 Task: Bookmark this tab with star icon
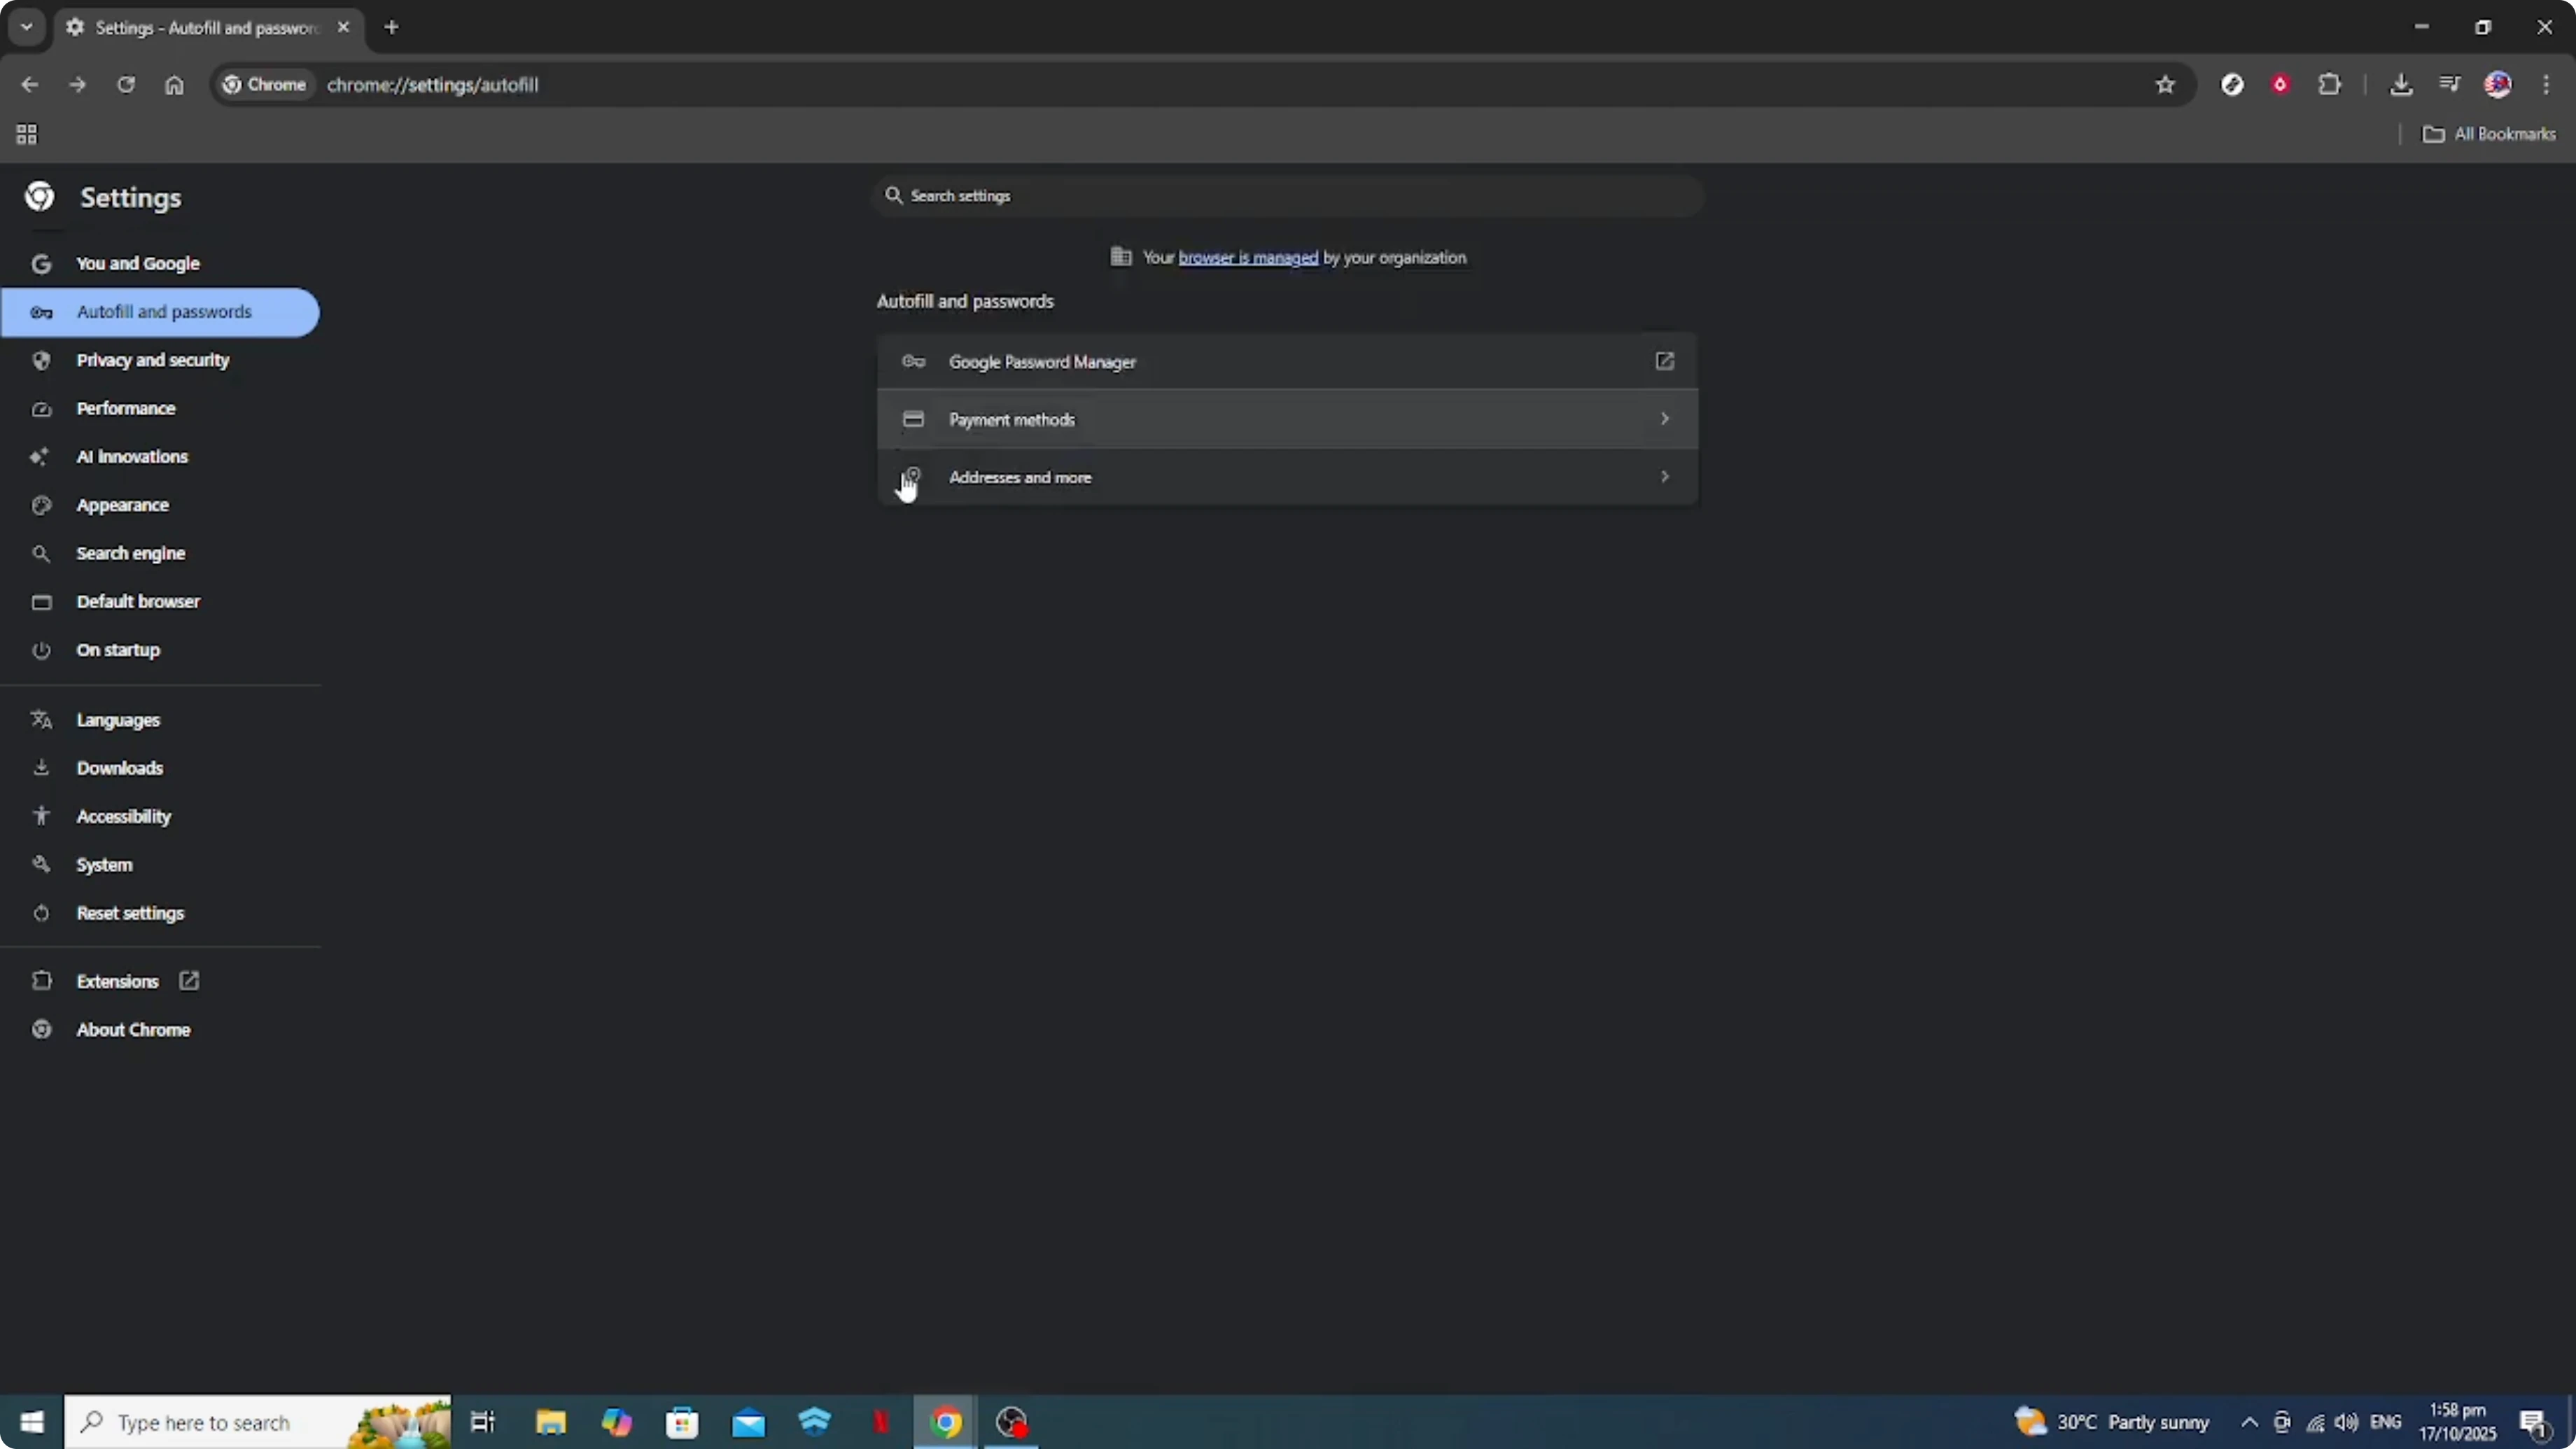2165,85
